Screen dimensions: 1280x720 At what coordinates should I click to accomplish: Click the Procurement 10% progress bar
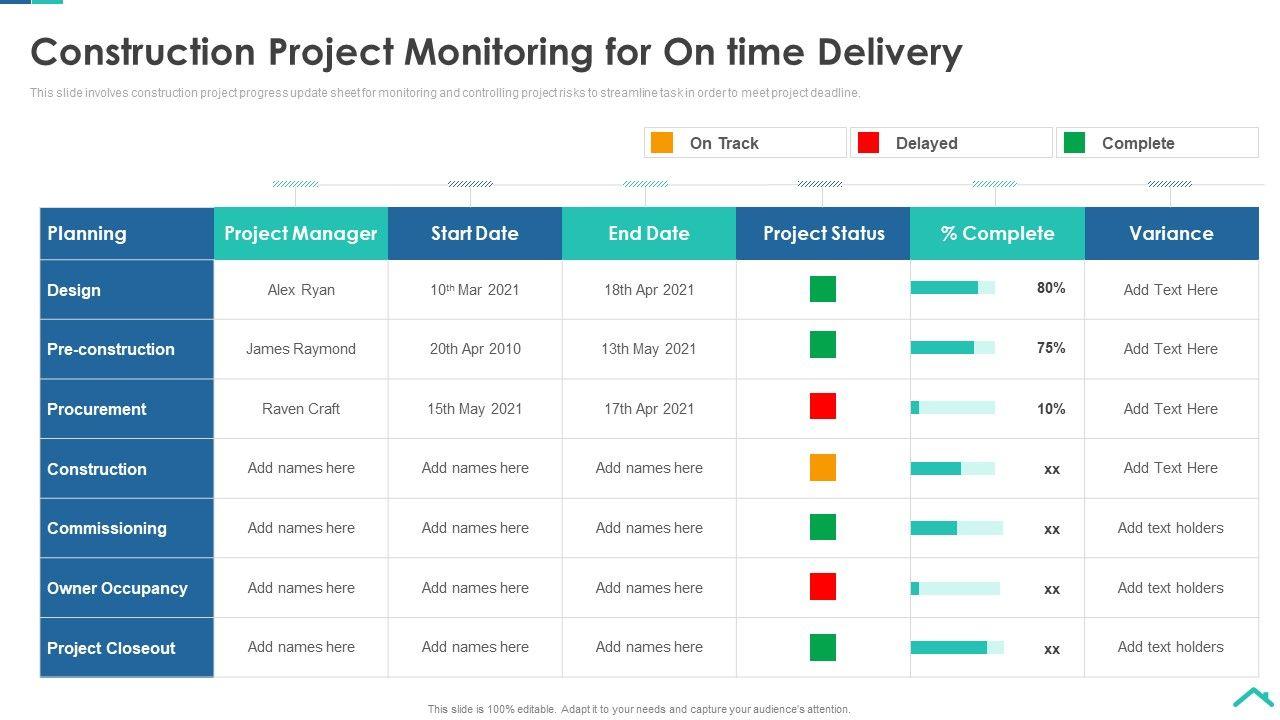952,408
